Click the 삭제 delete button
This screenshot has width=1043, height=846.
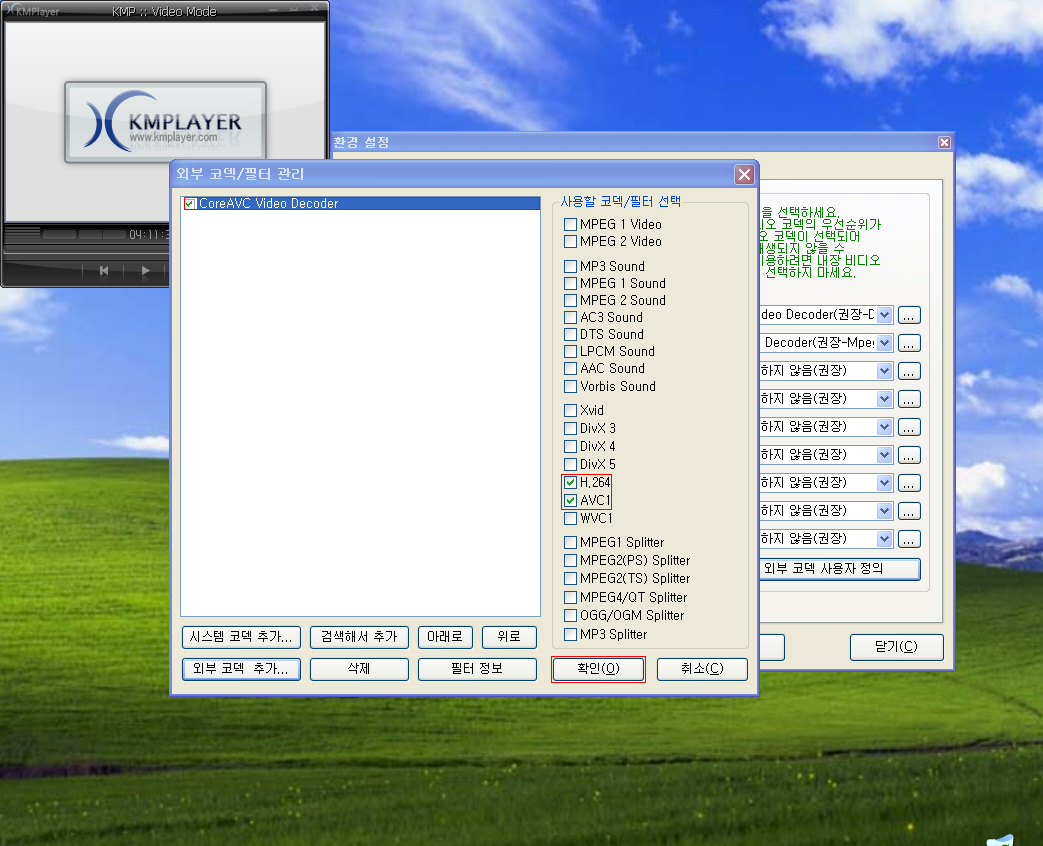coord(359,669)
